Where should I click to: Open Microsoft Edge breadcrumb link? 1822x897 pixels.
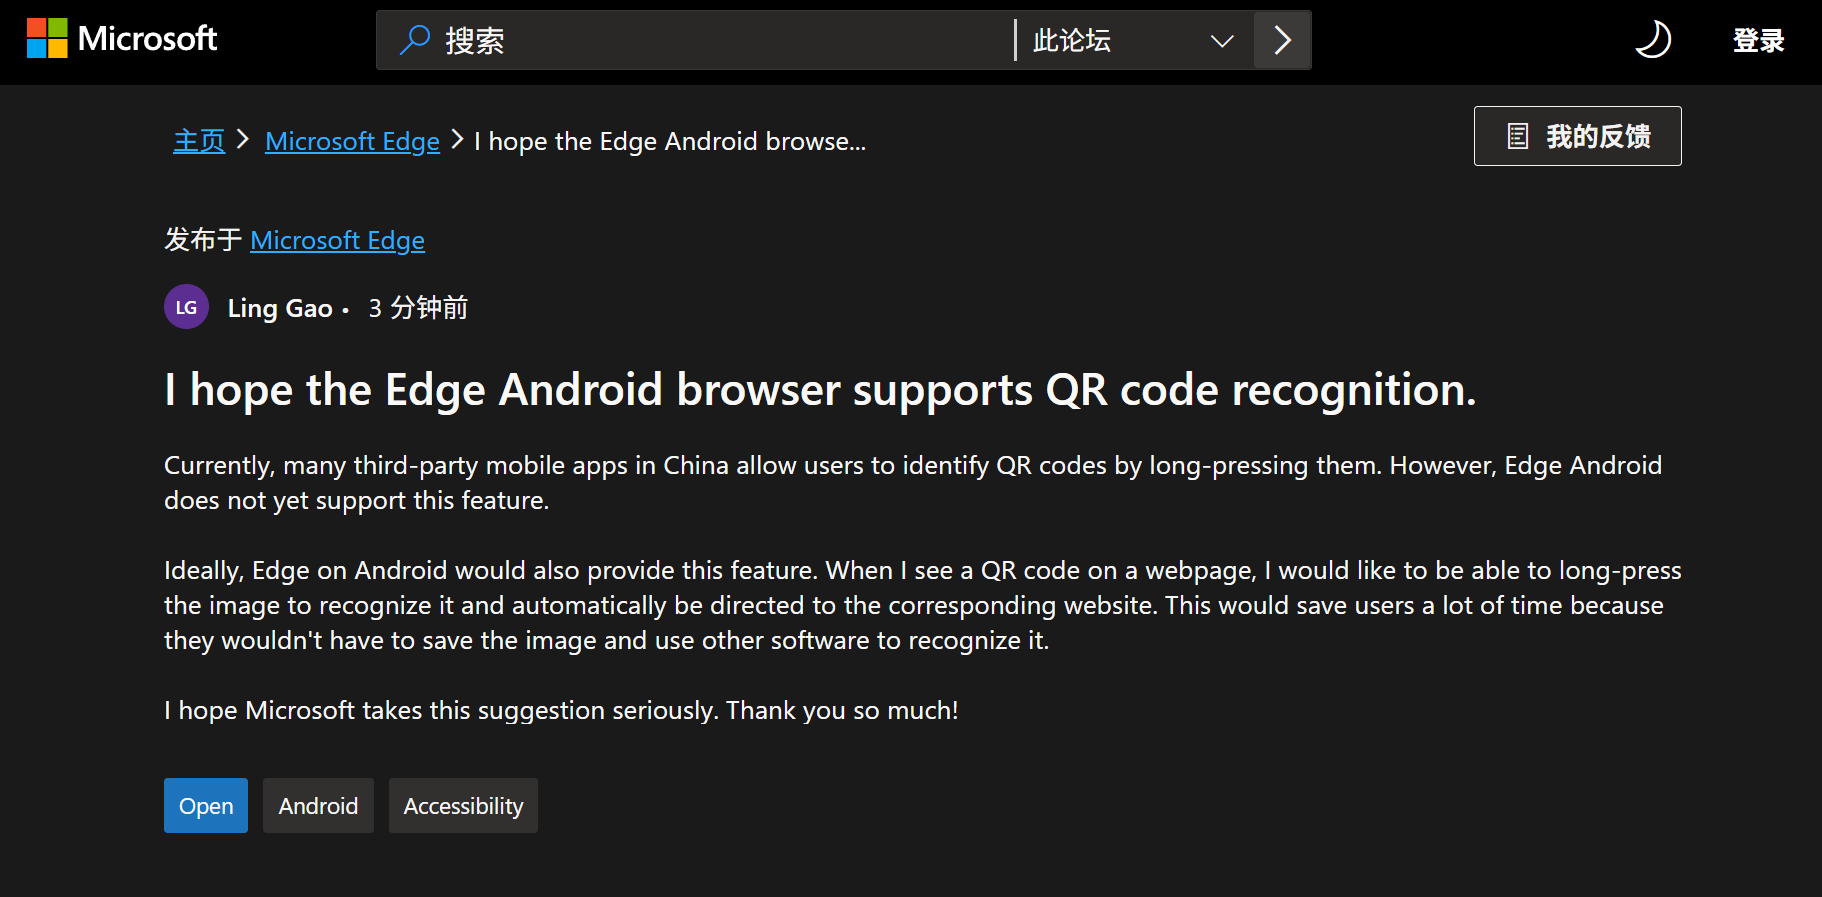352,141
